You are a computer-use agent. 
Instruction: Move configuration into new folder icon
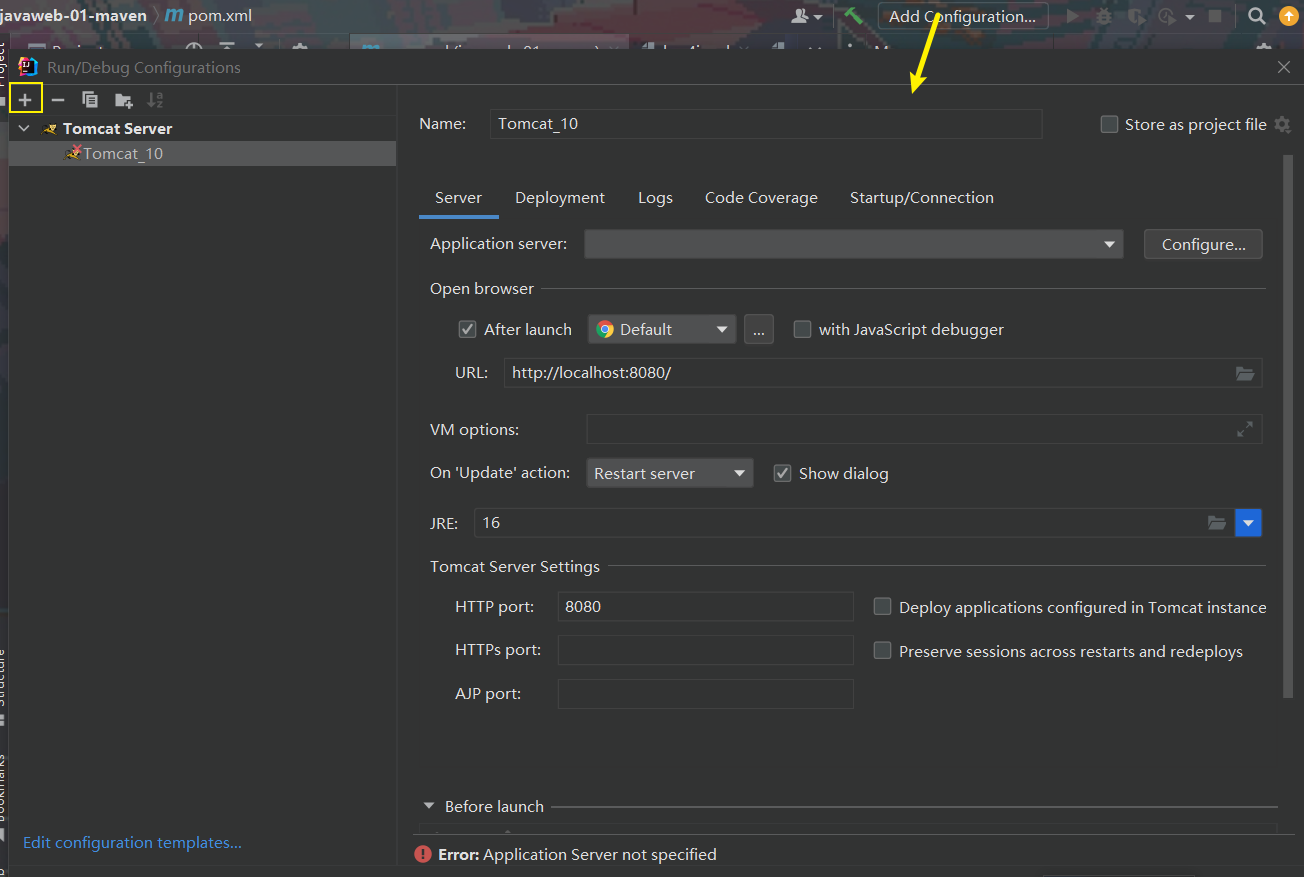123,99
